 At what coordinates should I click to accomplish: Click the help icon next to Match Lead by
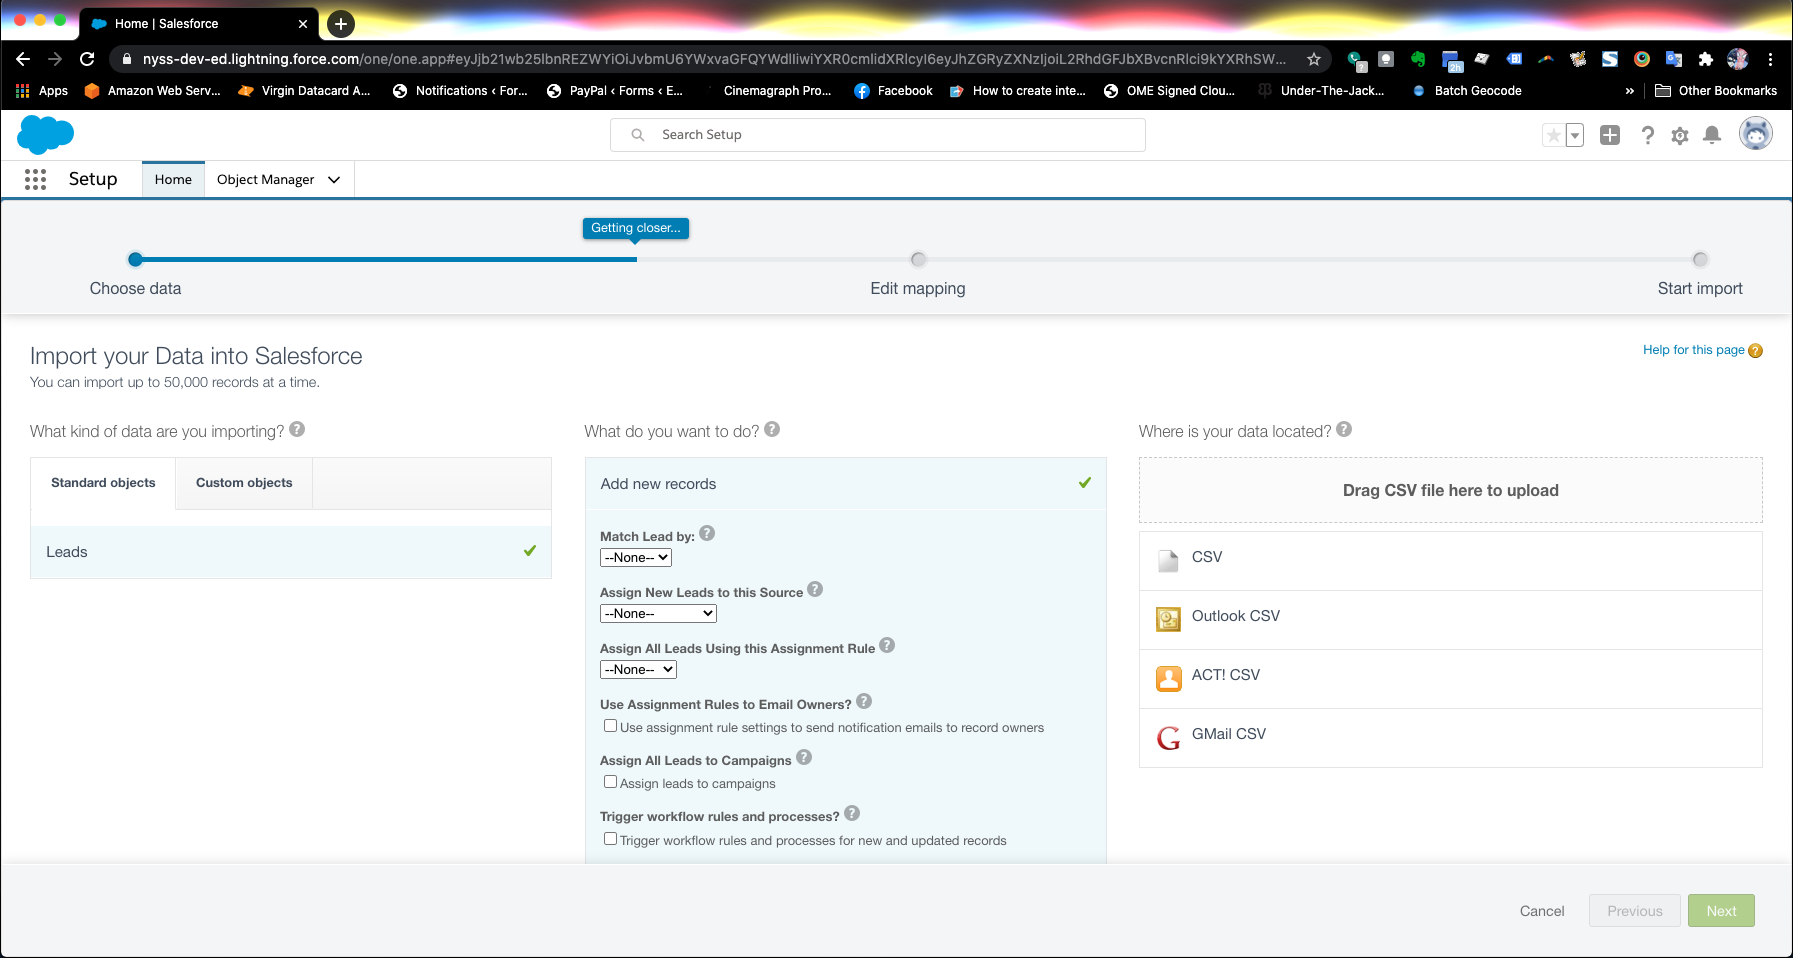707,533
